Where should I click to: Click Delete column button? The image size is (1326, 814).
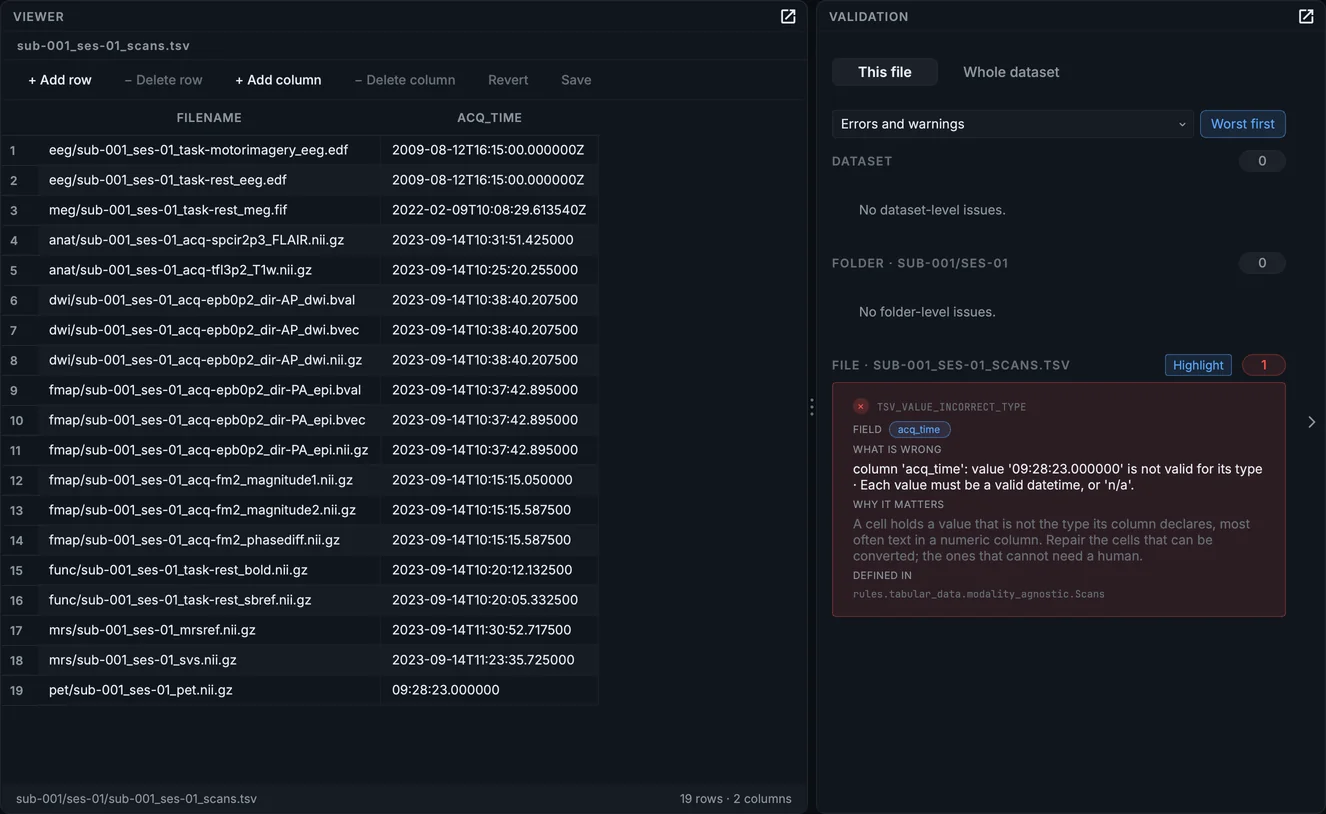pyautogui.click(x=405, y=80)
